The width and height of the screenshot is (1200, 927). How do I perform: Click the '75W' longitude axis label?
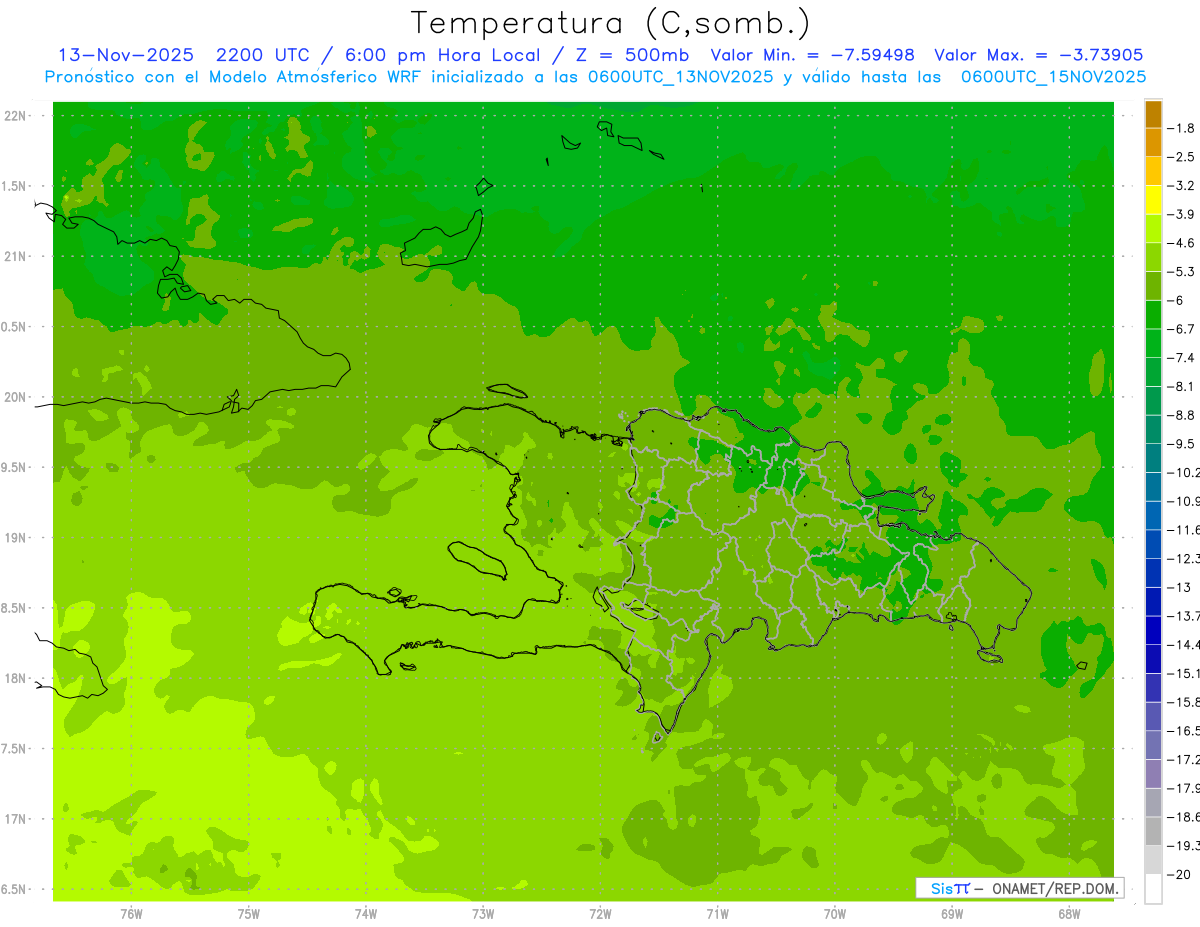(248, 914)
